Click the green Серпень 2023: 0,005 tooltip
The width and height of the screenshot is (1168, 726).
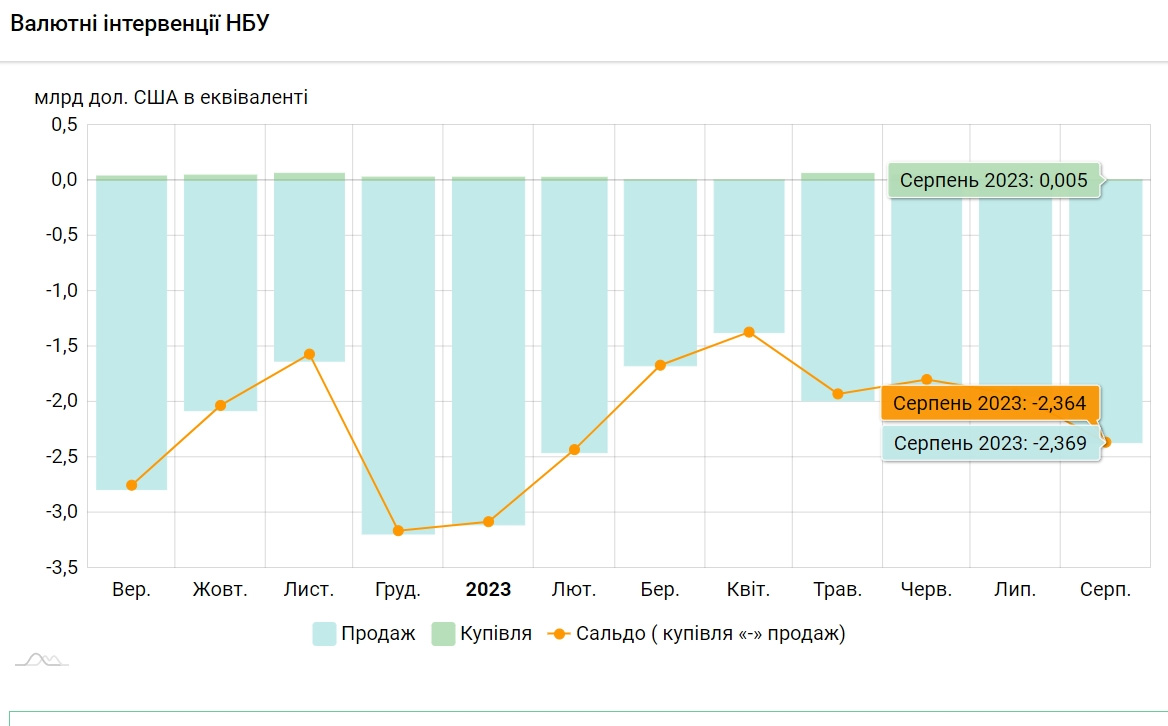[994, 181]
